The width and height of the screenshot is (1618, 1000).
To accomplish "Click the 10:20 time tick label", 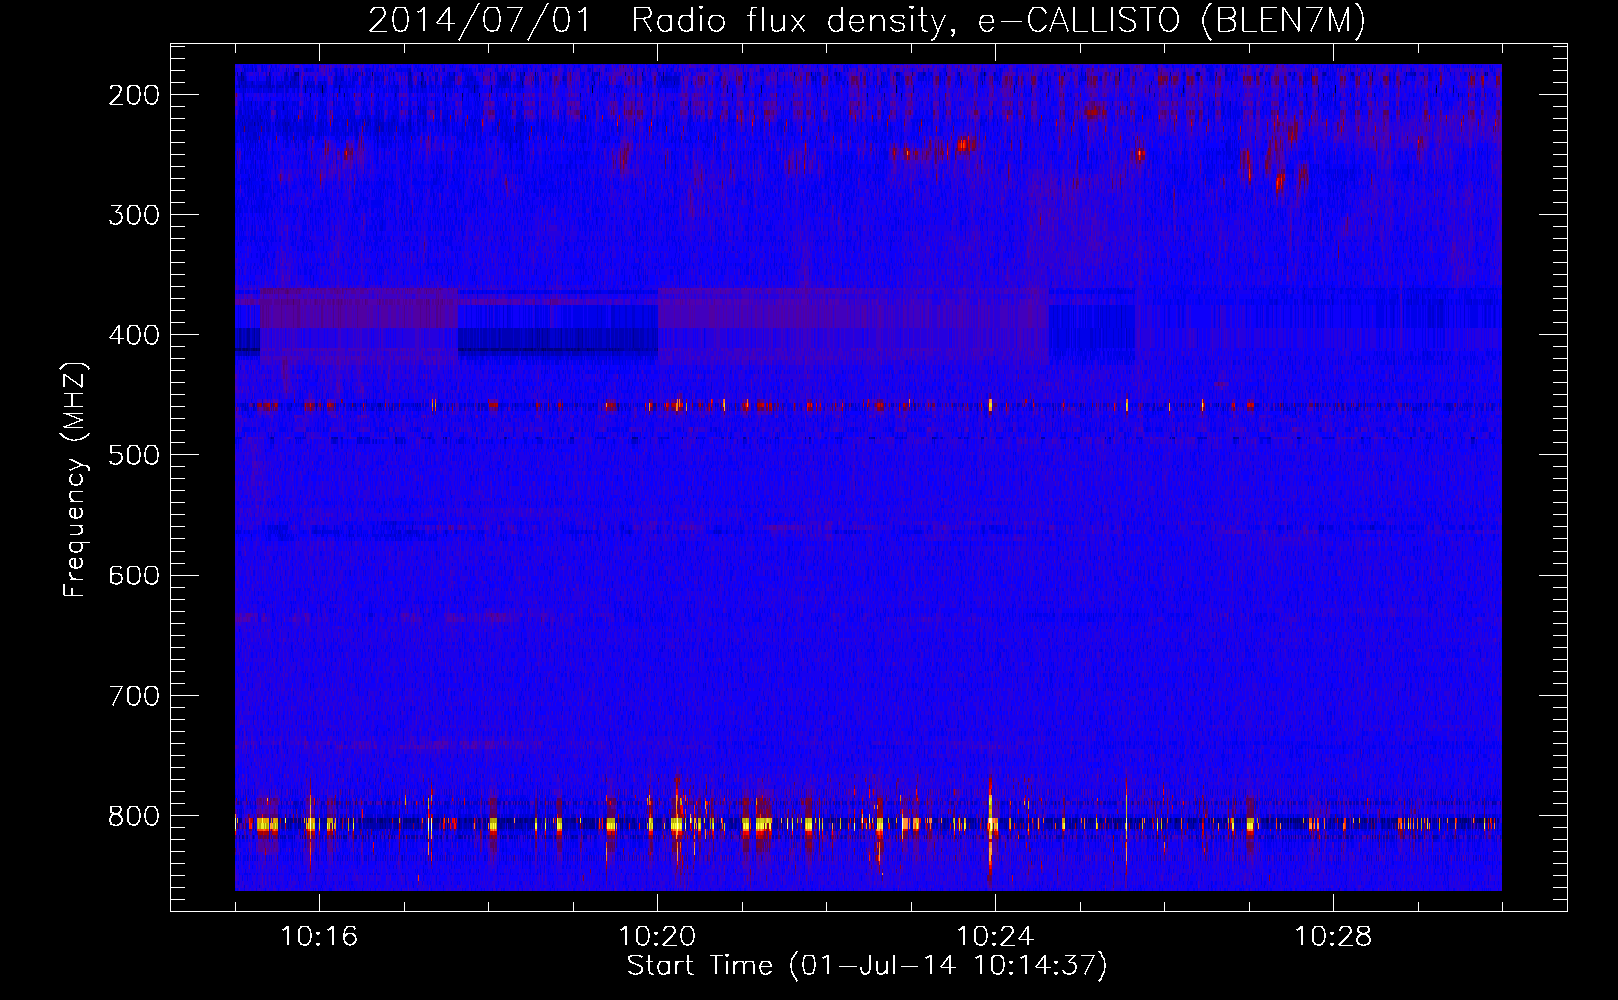I will click(x=657, y=936).
